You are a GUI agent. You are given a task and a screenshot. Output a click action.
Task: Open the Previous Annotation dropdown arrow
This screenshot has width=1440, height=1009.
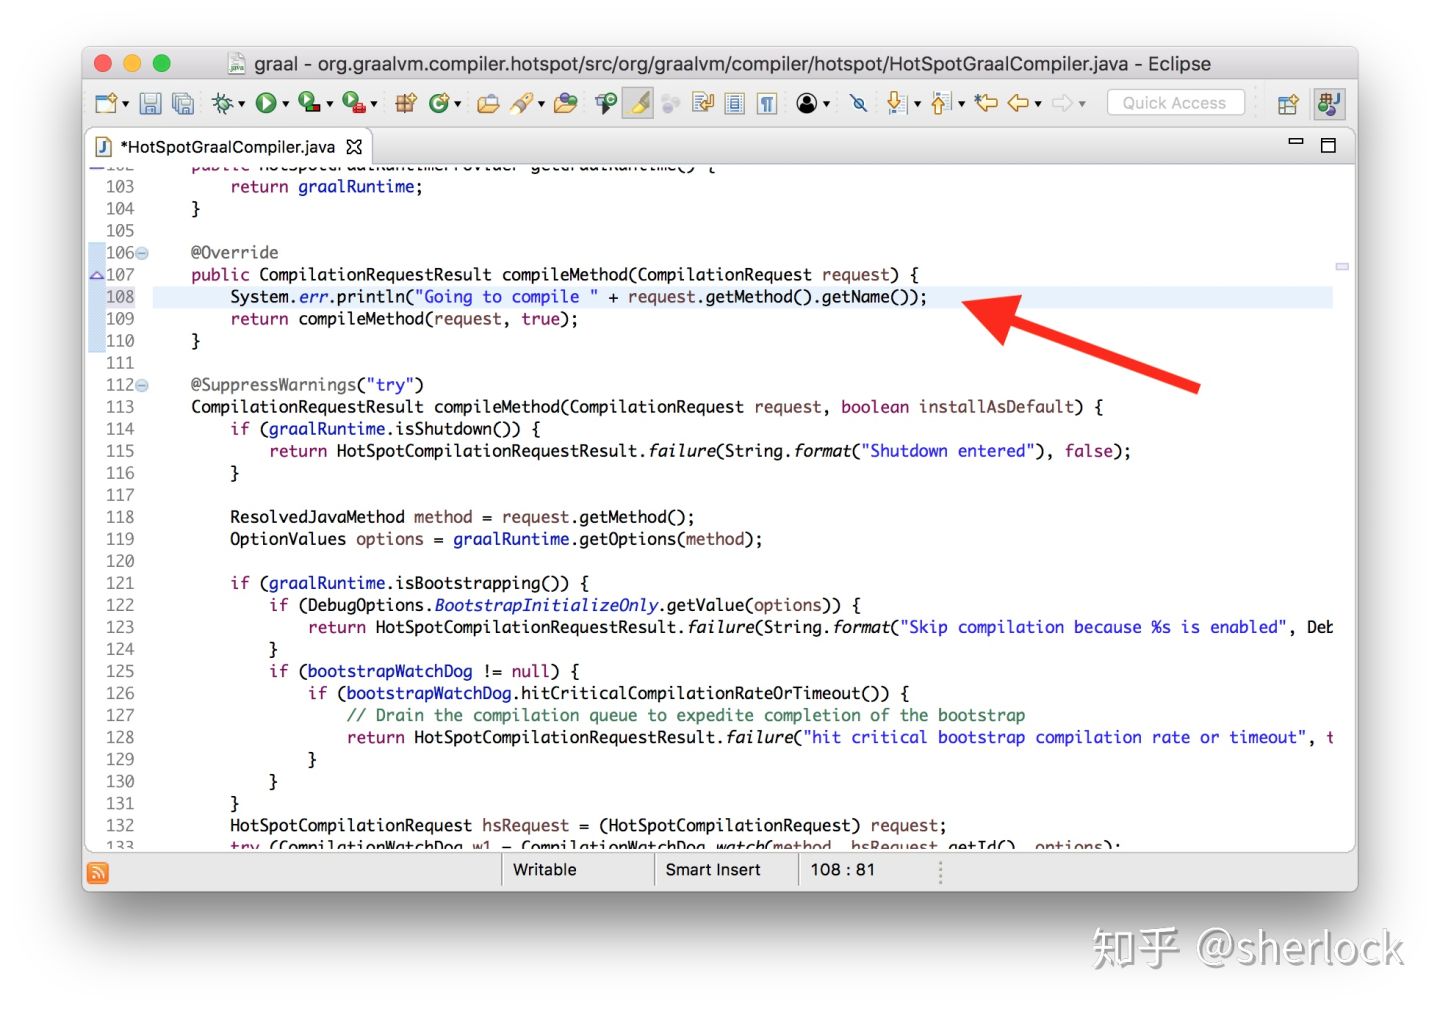click(x=961, y=104)
